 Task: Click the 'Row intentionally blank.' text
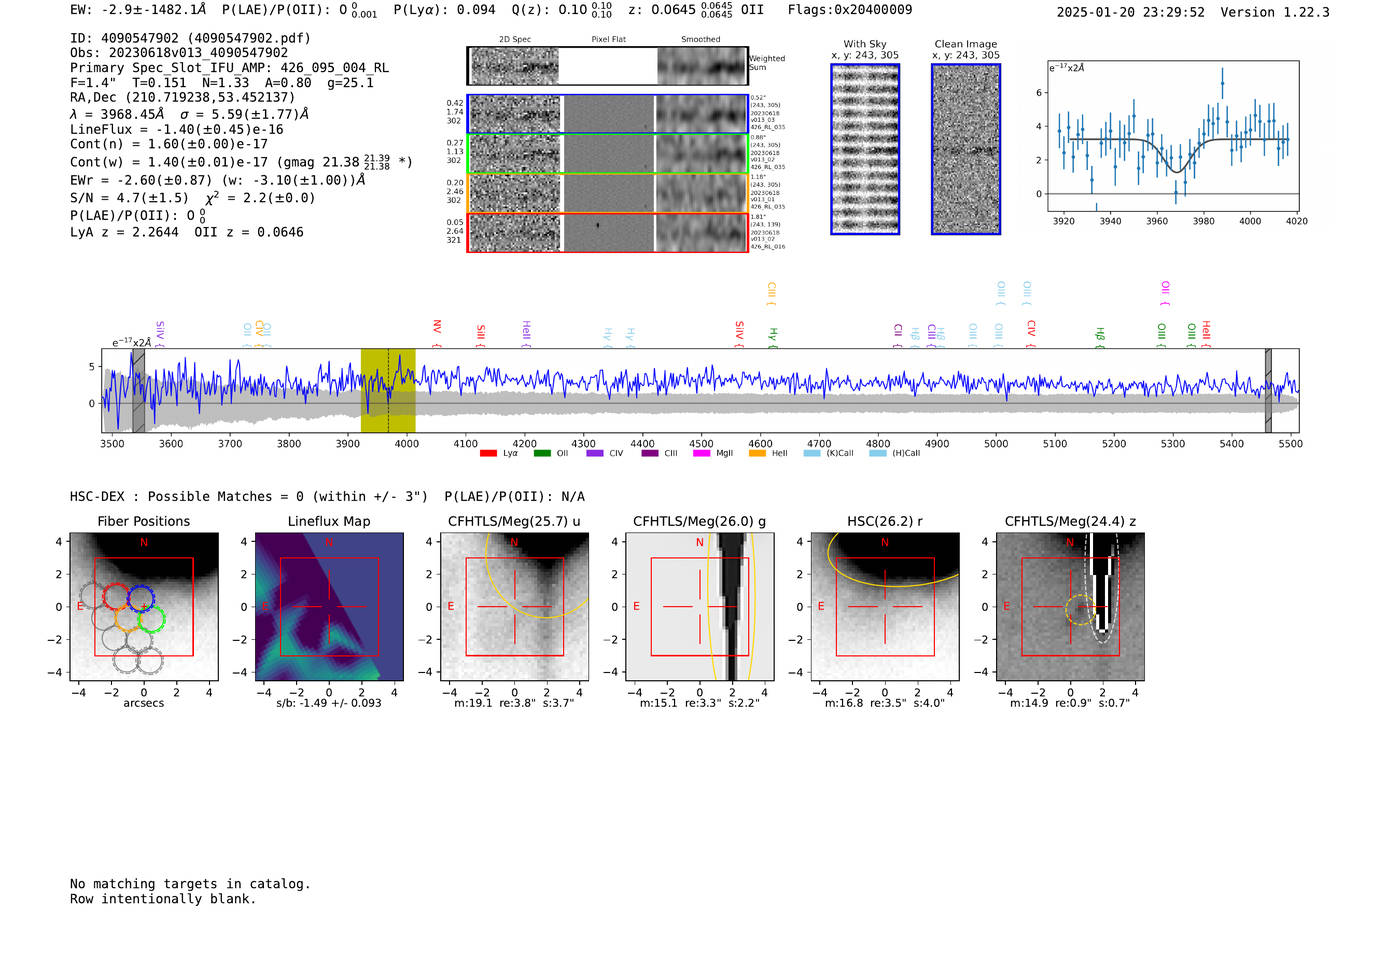click(x=163, y=899)
